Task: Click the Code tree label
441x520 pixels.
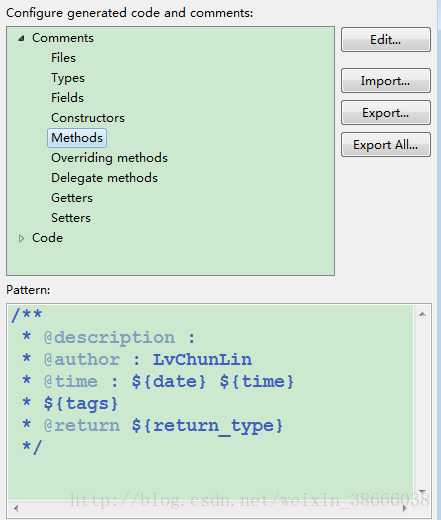Action: pos(47,238)
